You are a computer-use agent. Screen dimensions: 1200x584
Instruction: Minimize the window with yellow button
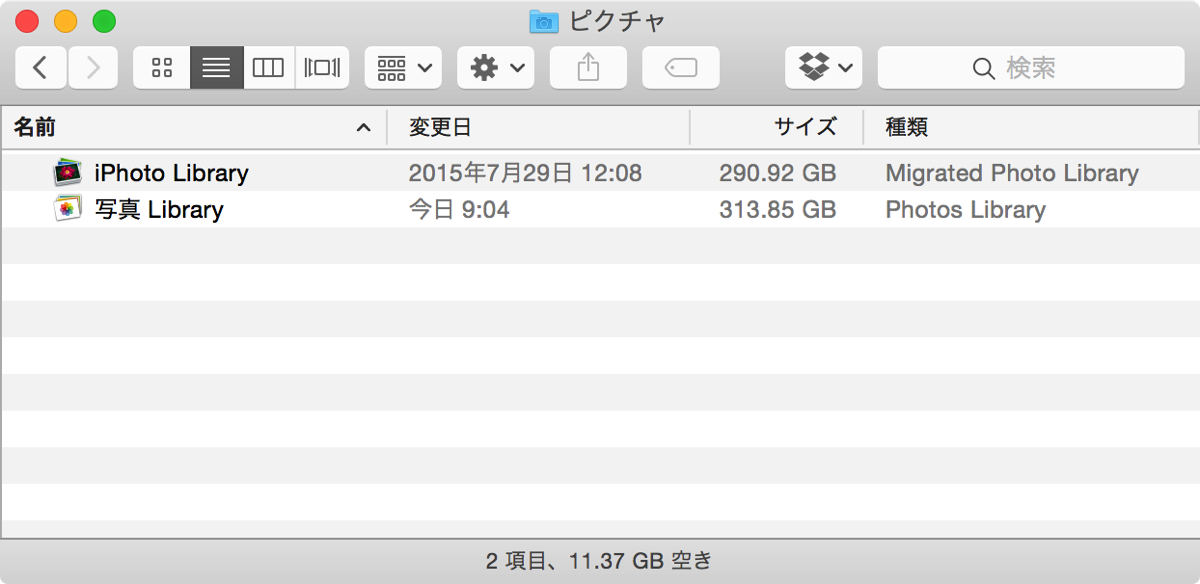(65, 20)
